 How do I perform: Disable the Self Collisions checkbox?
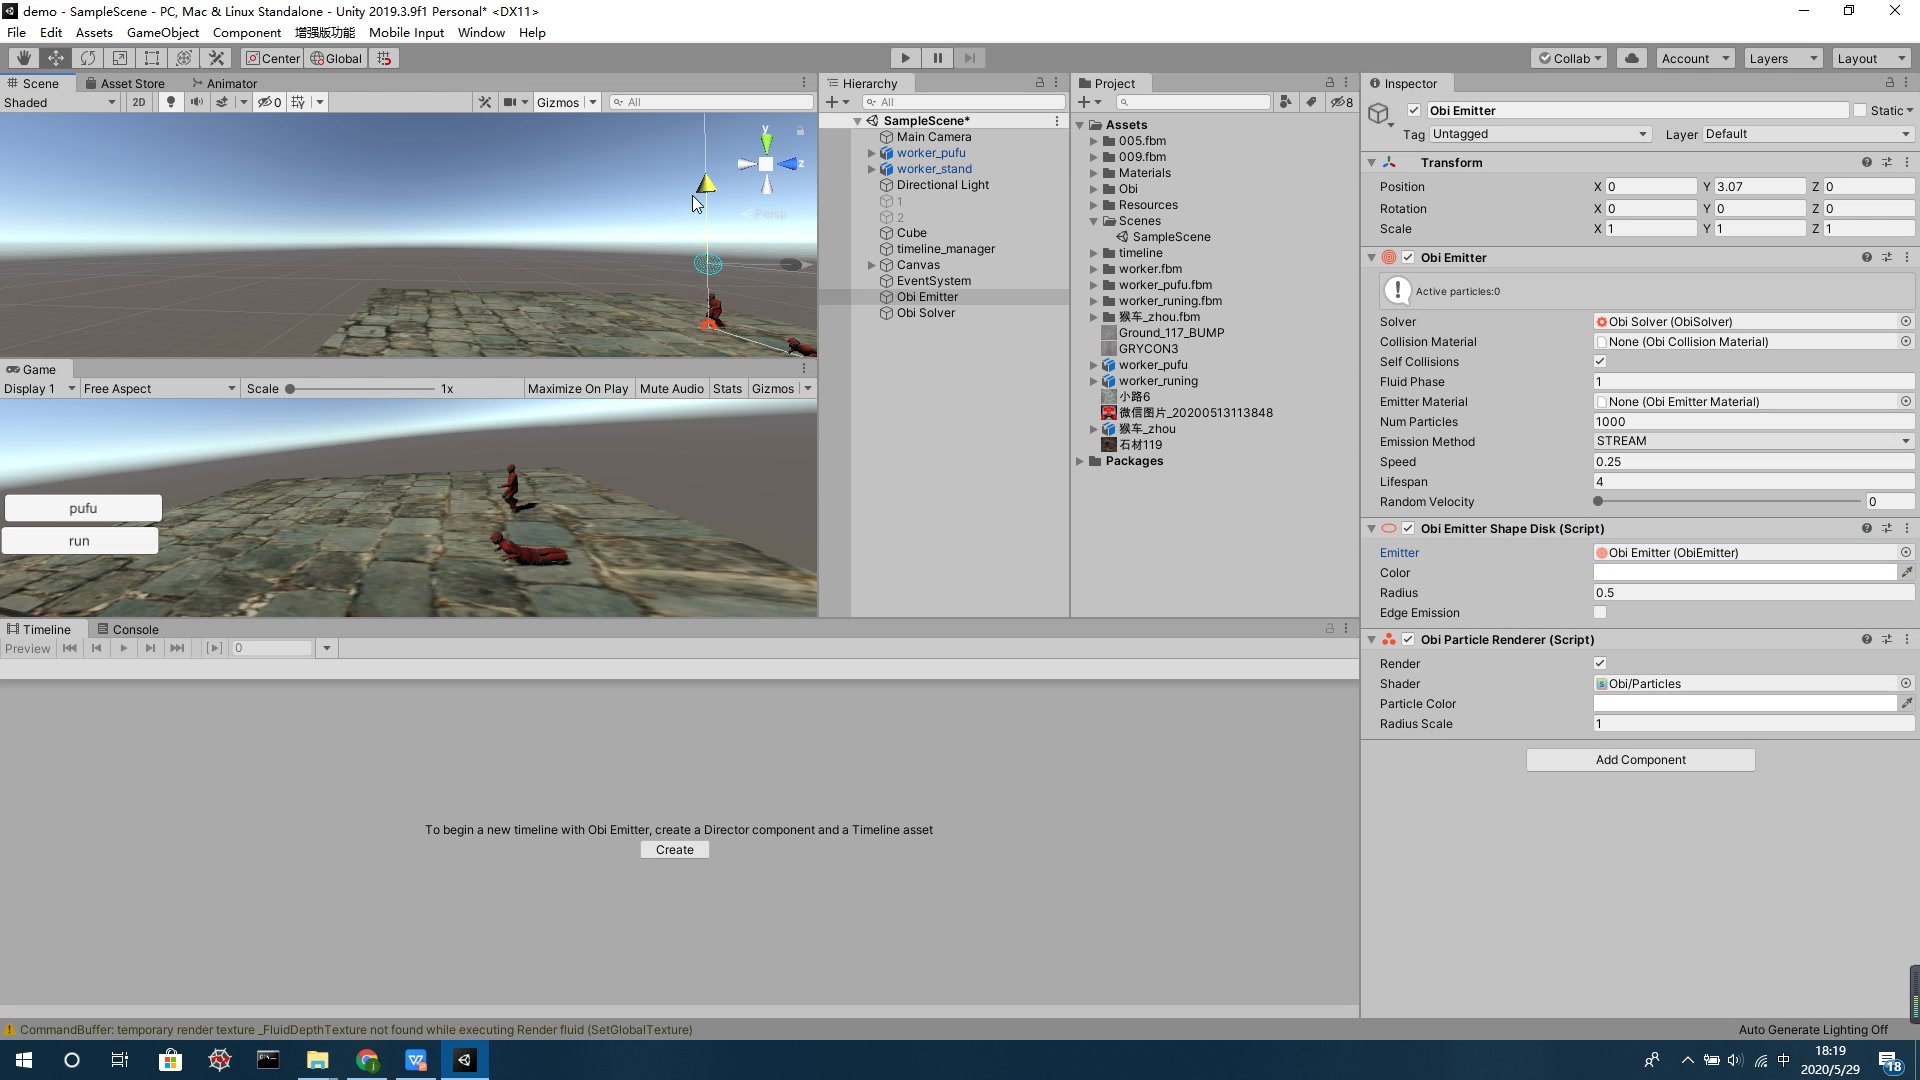pyautogui.click(x=1600, y=362)
